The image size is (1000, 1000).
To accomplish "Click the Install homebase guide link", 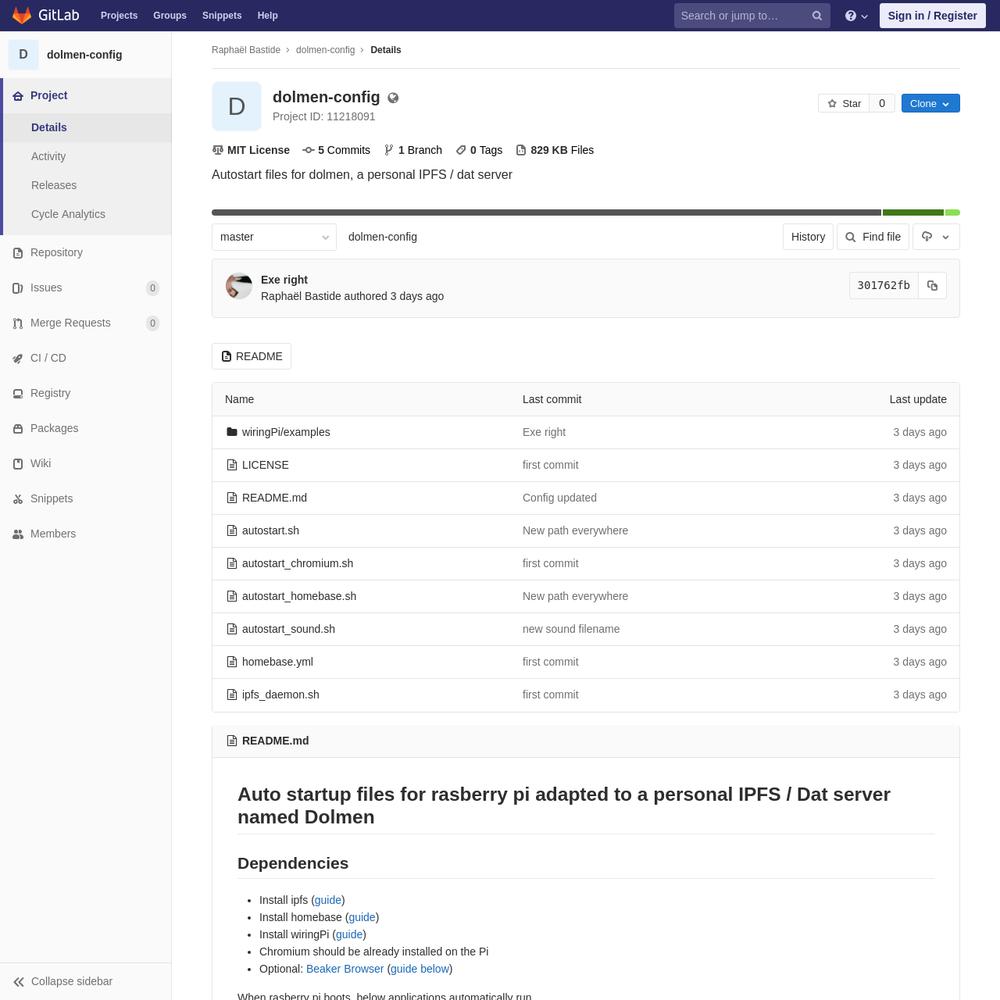I will click(x=362, y=918).
